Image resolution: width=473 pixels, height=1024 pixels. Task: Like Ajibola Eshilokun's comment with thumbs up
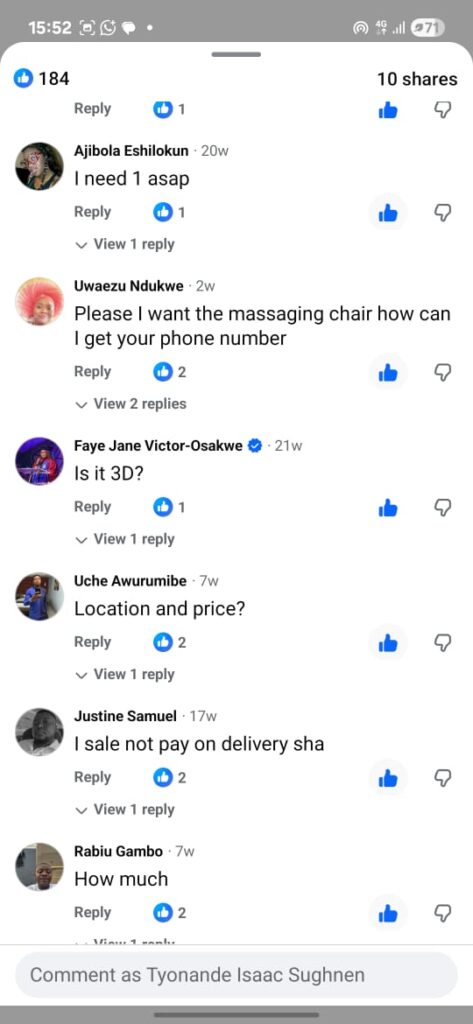coord(388,213)
